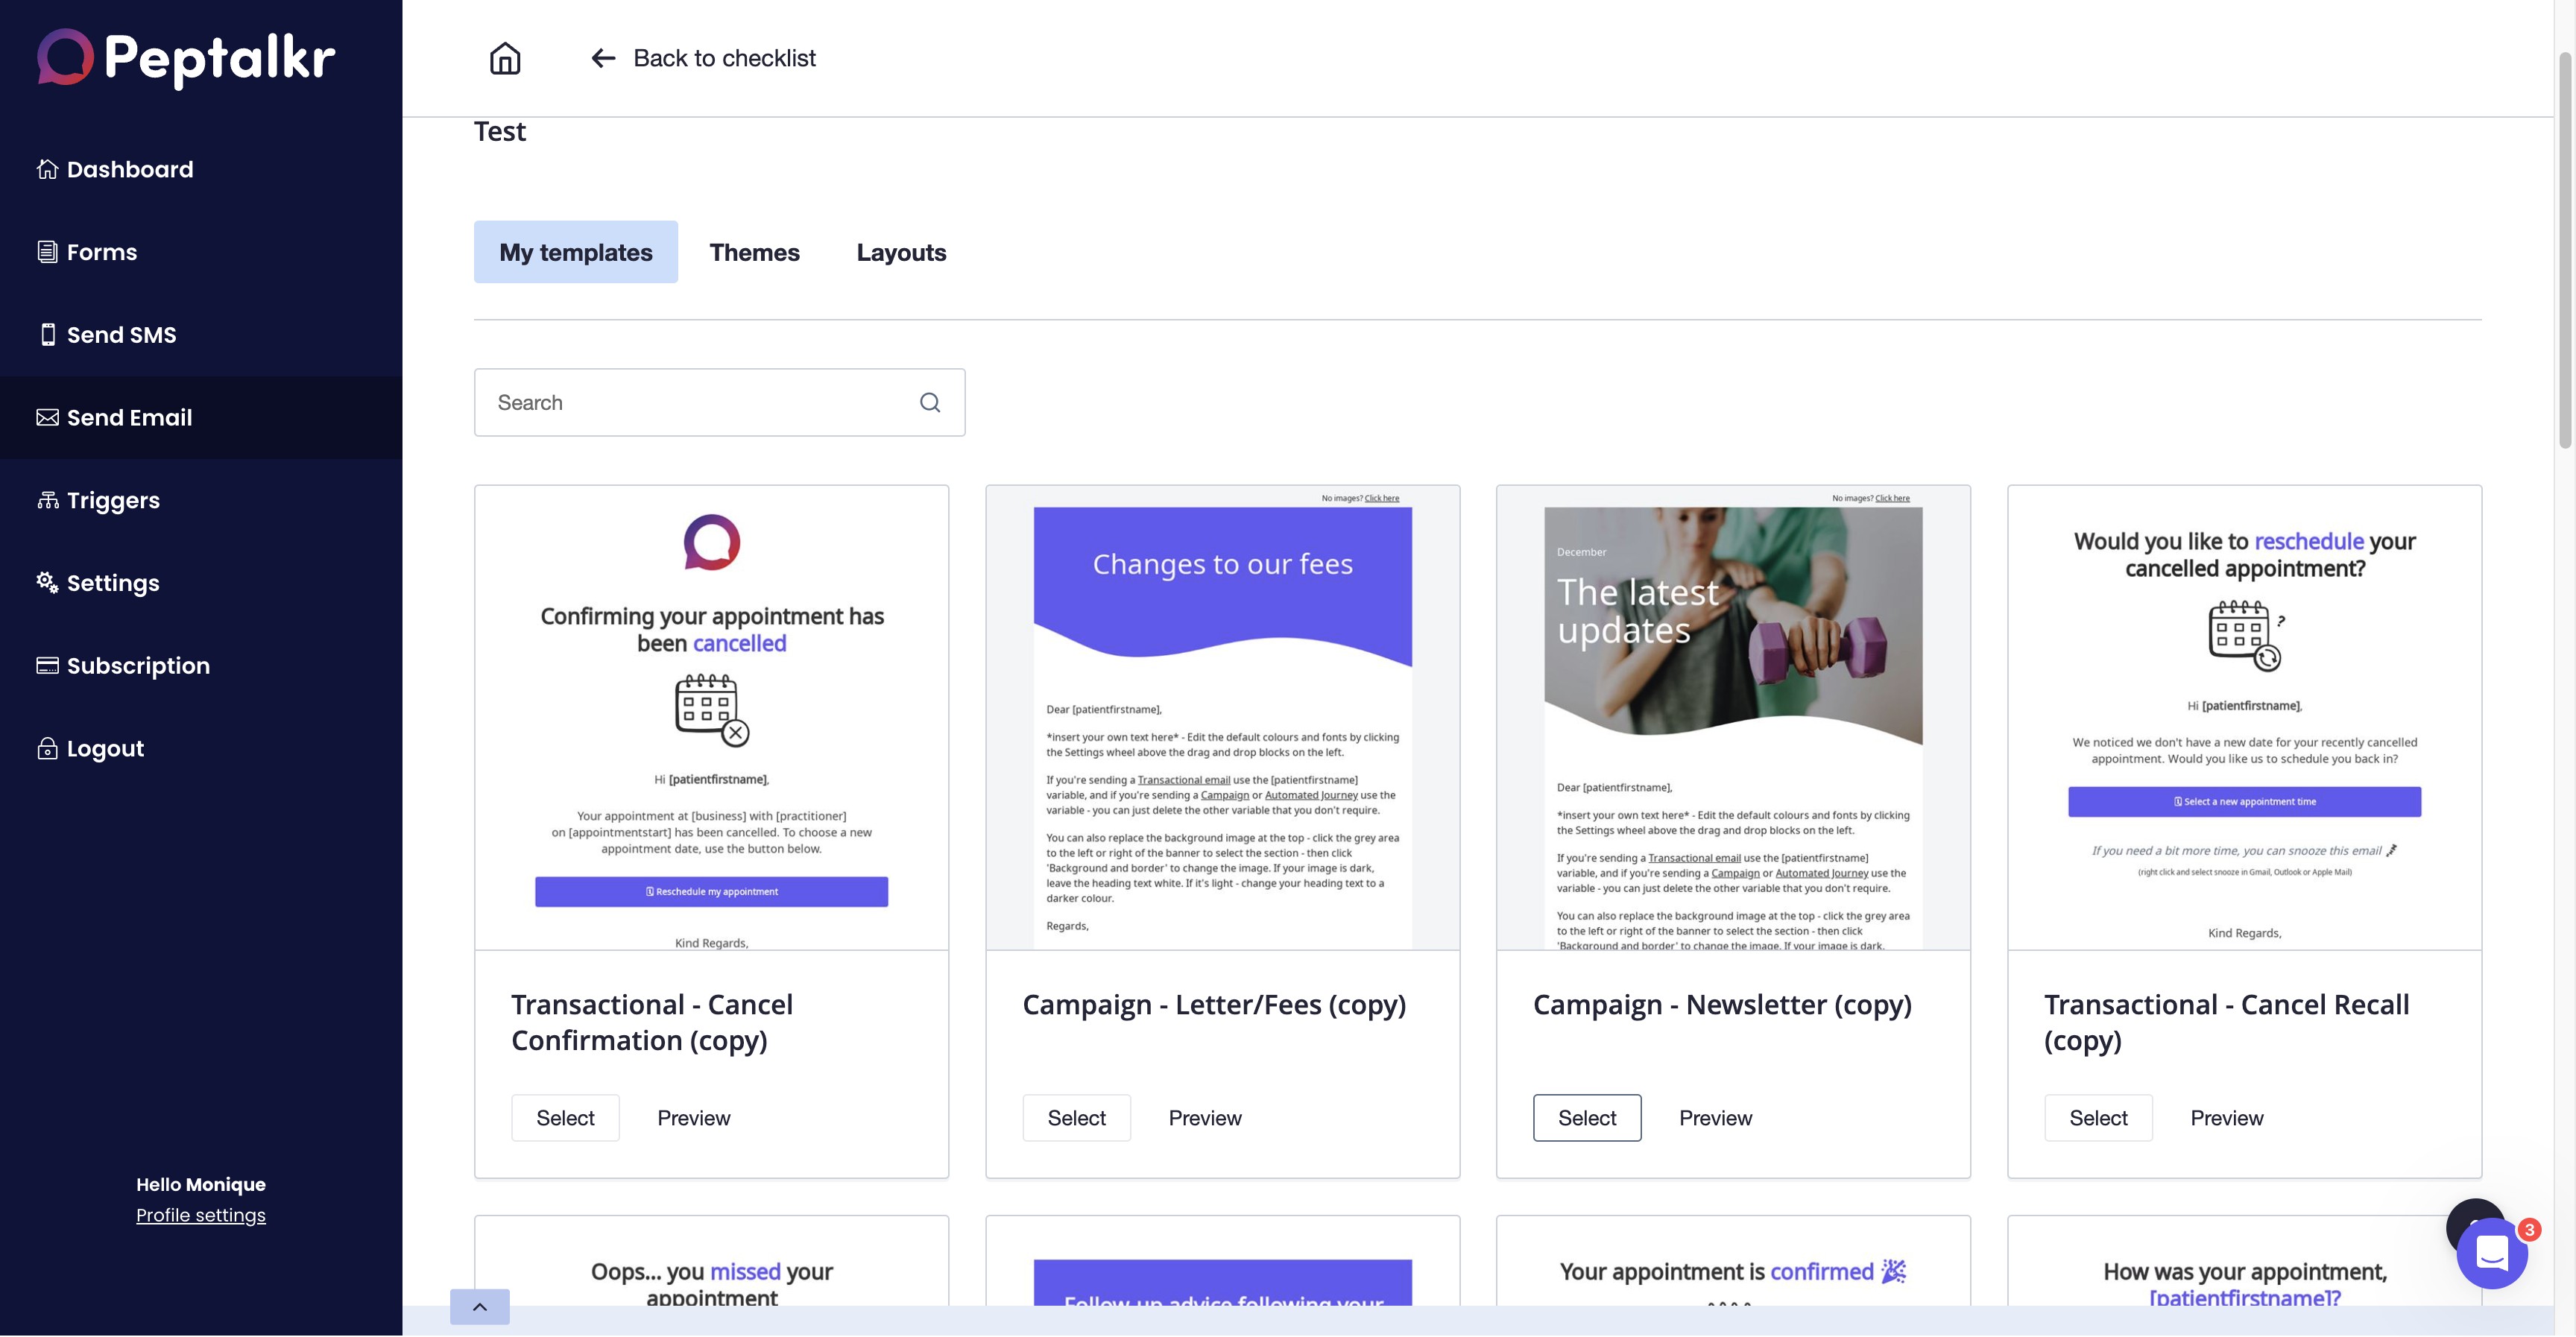Screen dimensions: 2576x1337
Task: Open Forms in sidebar
Action: click(101, 252)
